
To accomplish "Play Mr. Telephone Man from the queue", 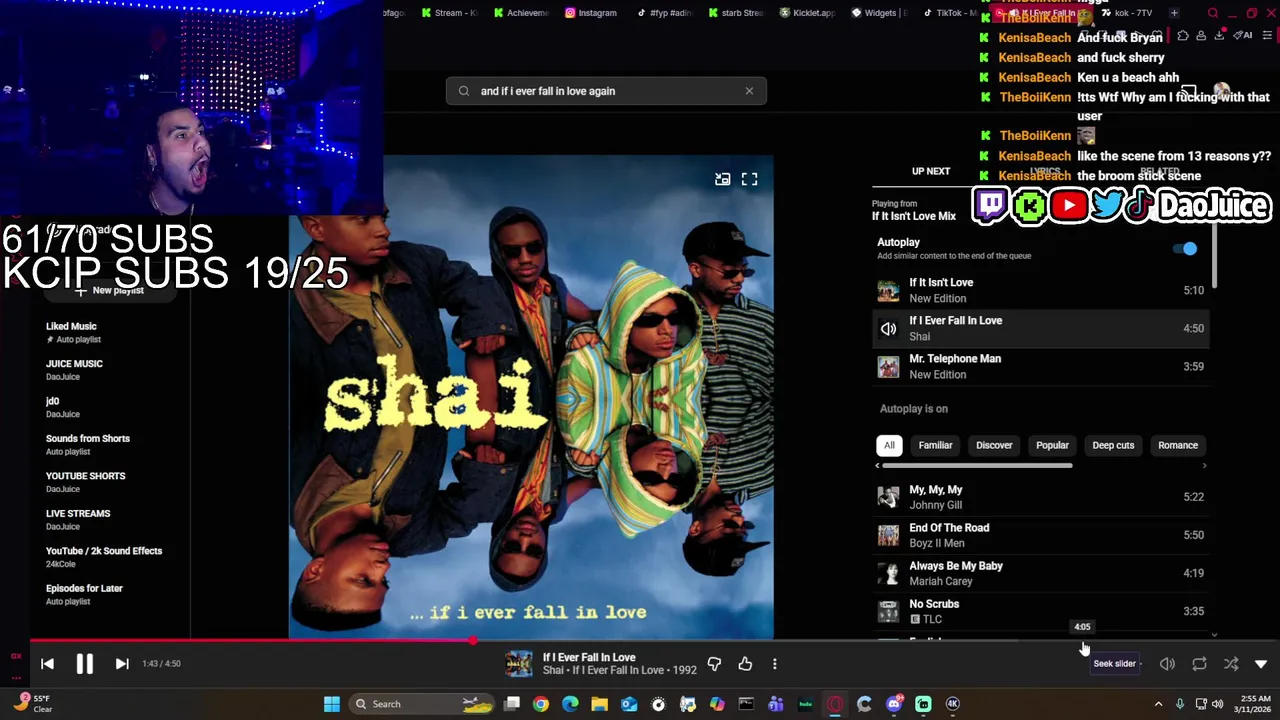I will tap(1040, 366).
